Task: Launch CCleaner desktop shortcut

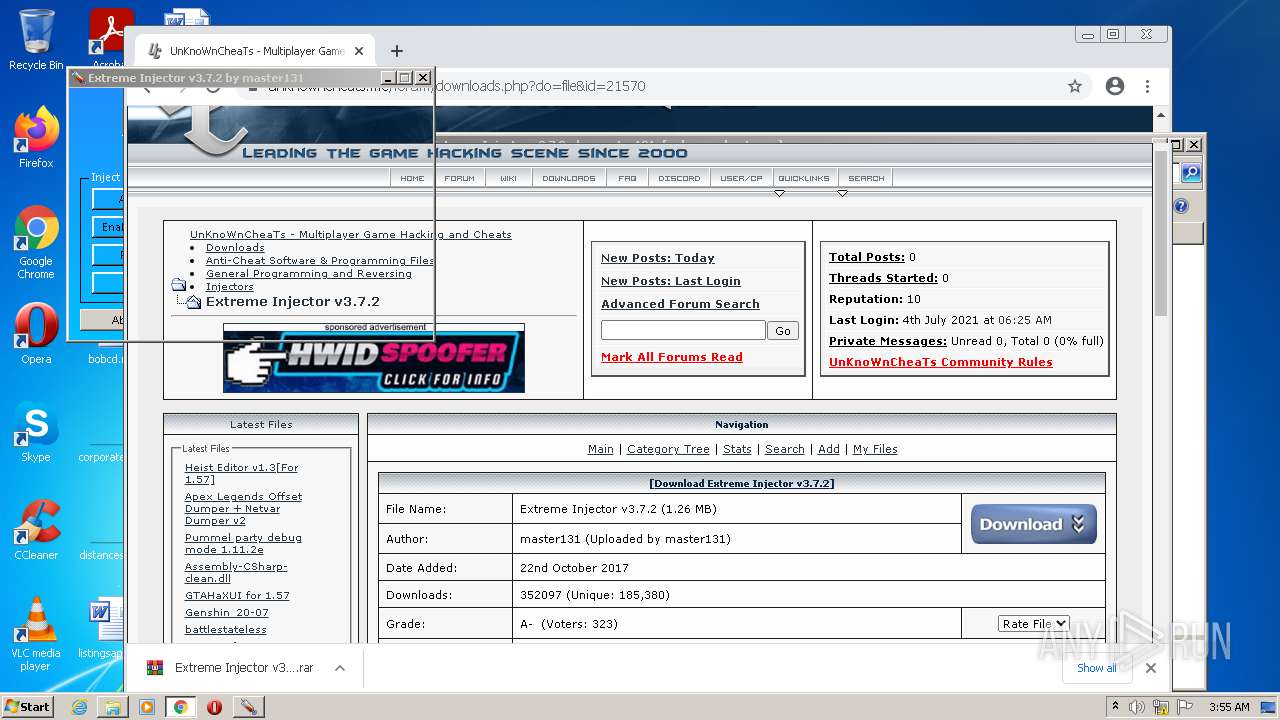Action: 36,530
